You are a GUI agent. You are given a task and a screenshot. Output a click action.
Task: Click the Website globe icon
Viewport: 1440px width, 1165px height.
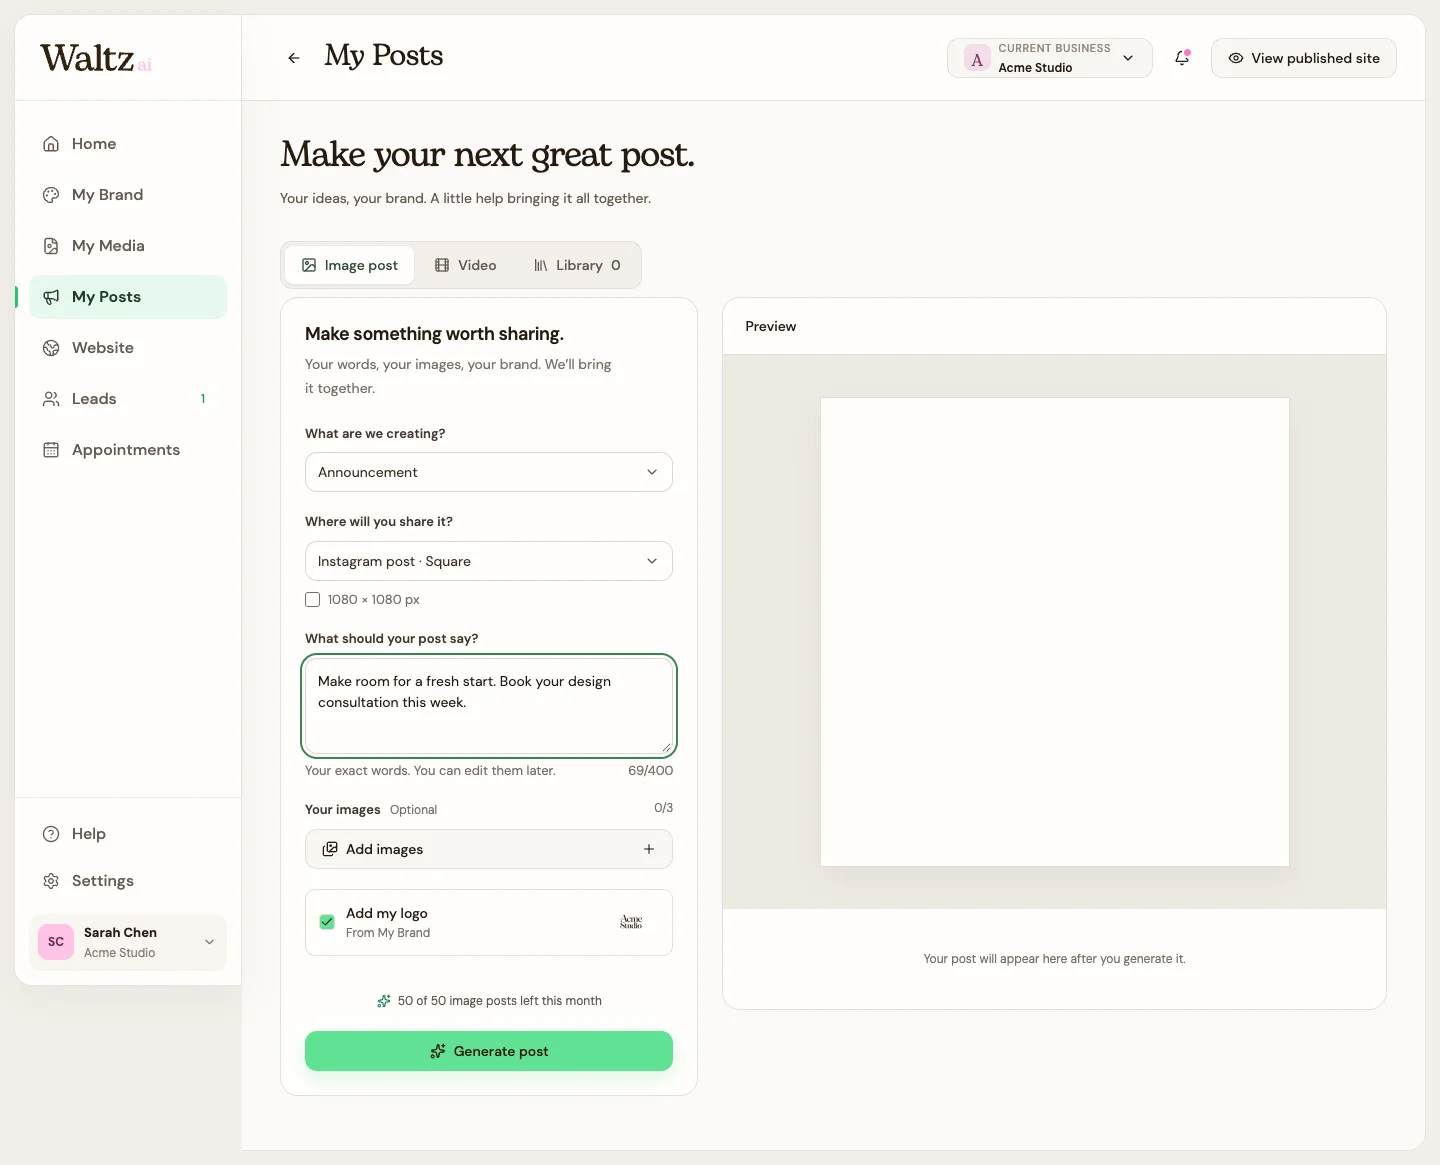pos(51,348)
